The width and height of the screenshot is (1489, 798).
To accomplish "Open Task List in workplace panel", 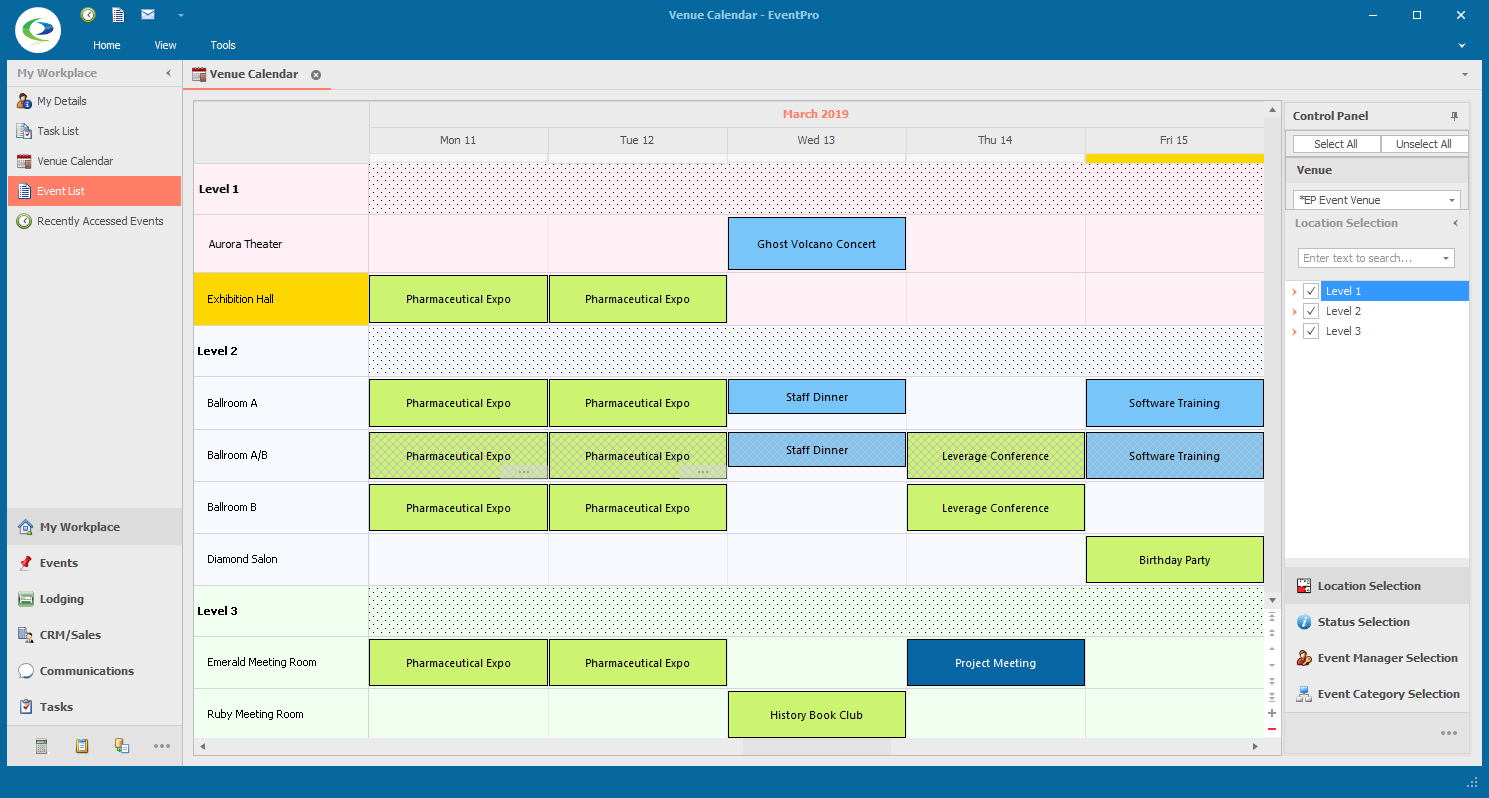I will [95, 131].
